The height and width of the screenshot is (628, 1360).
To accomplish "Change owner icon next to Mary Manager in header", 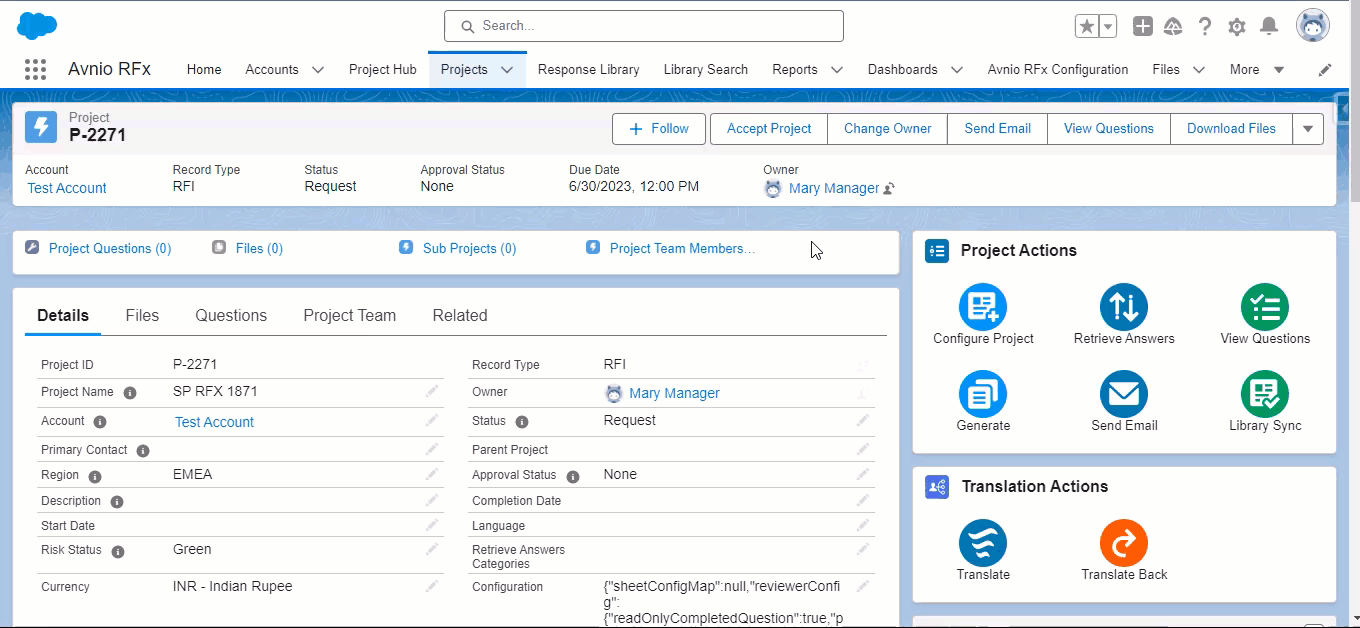I will (x=889, y=188).
